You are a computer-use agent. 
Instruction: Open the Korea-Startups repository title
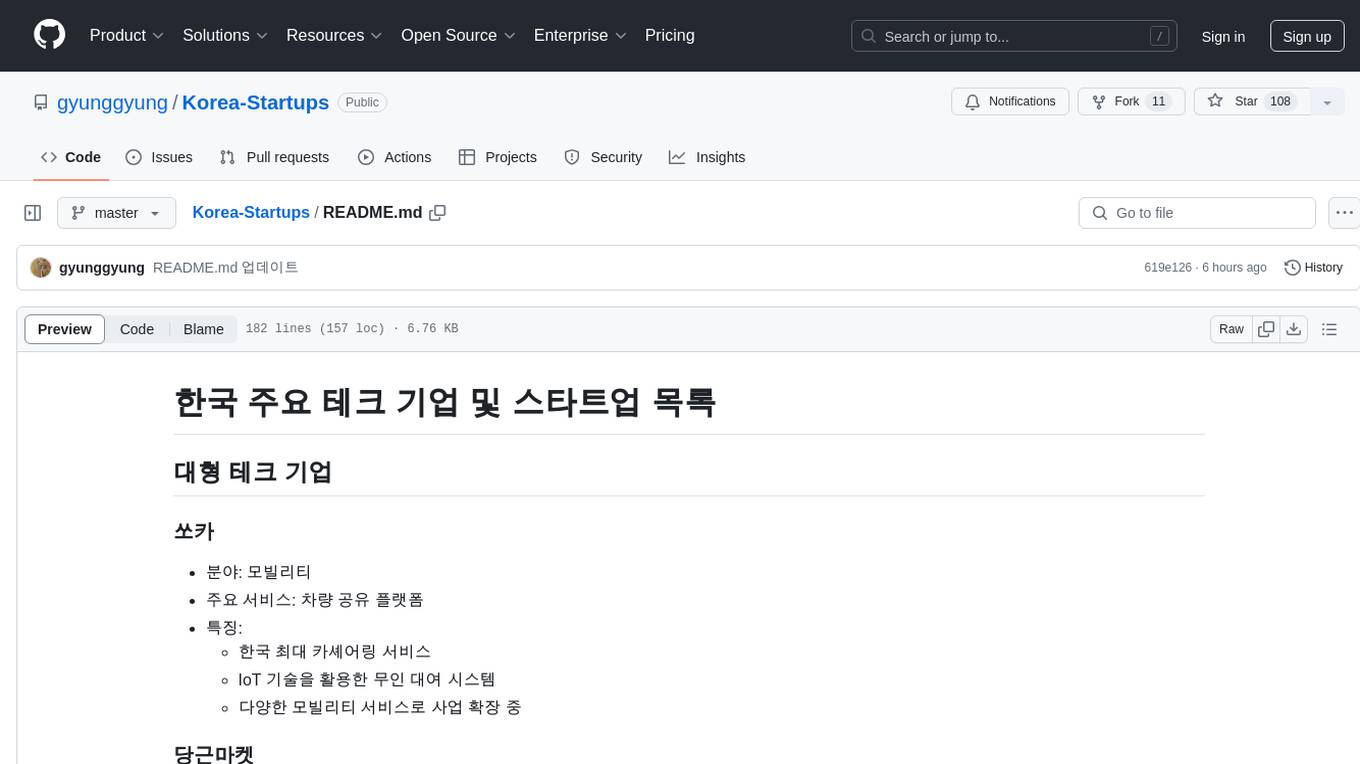(255, 102)
